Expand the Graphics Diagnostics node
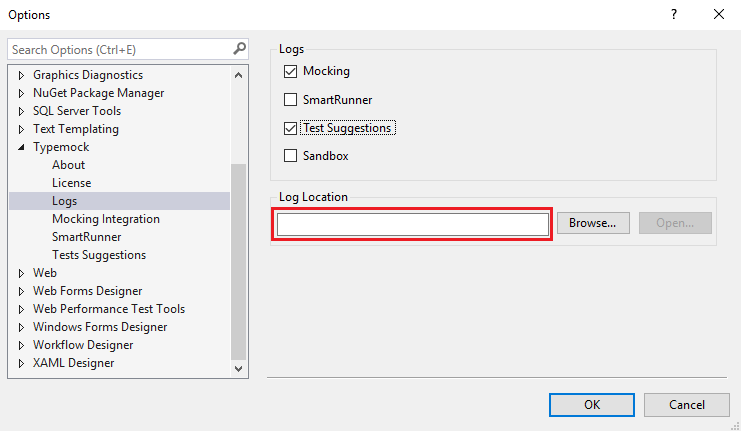This screenshot has height=431, width=741. (x=22, y=75)
